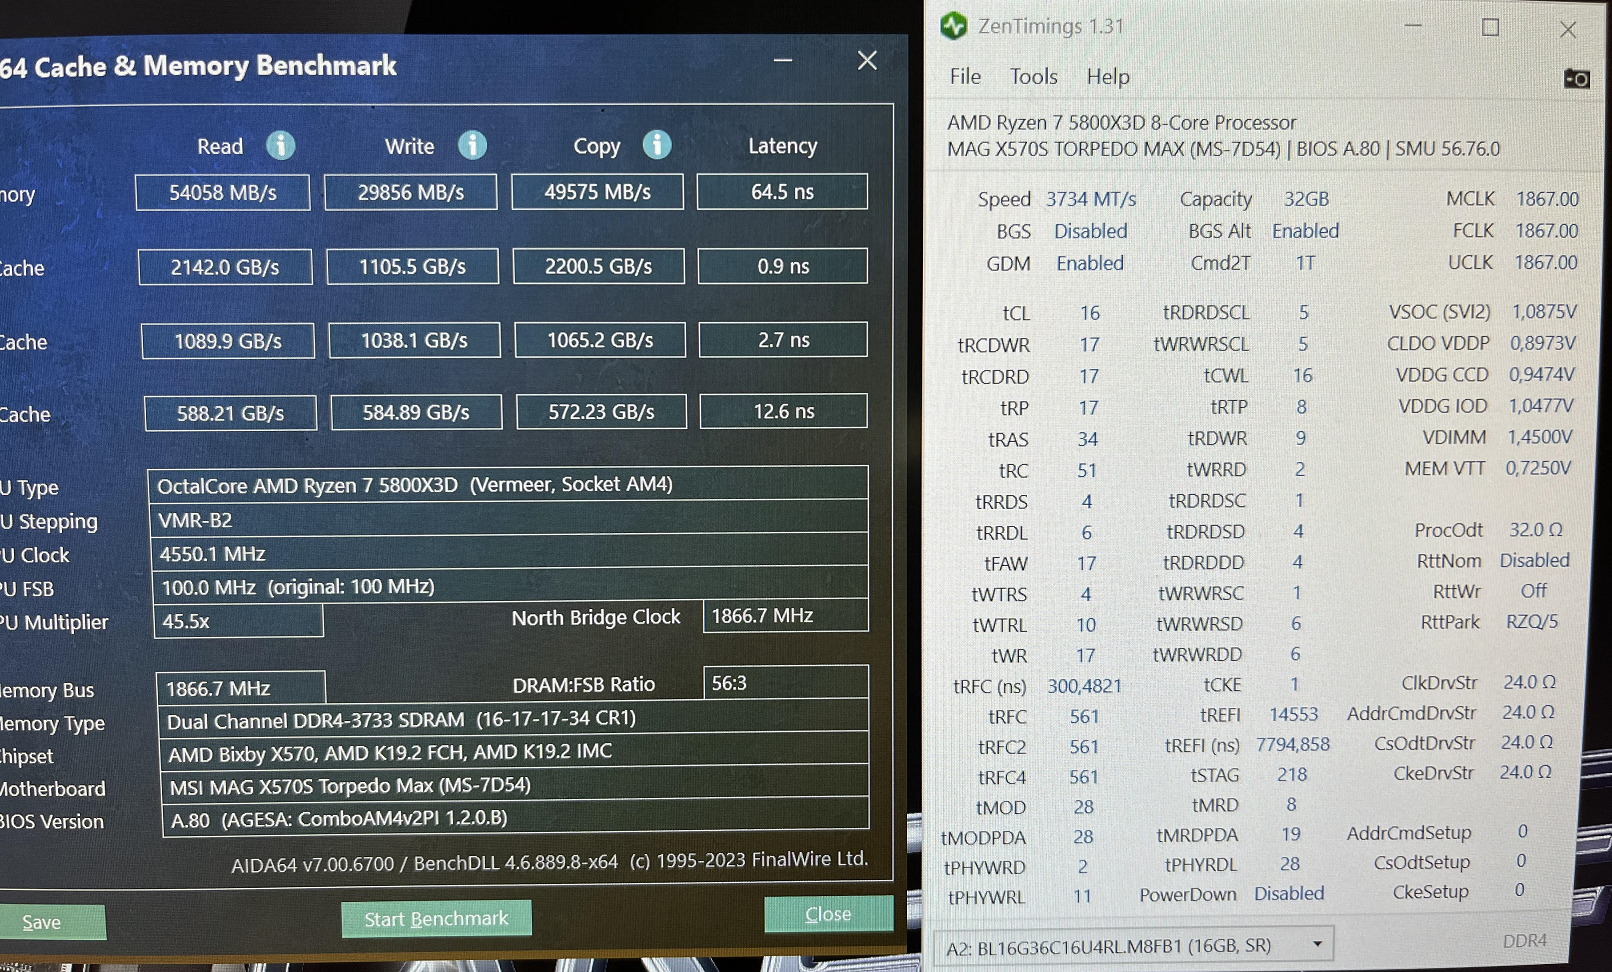Click the 572.23 GB/s cache copy value
1612x972 pixels.
pyautogui.click(x=601, y=411)
